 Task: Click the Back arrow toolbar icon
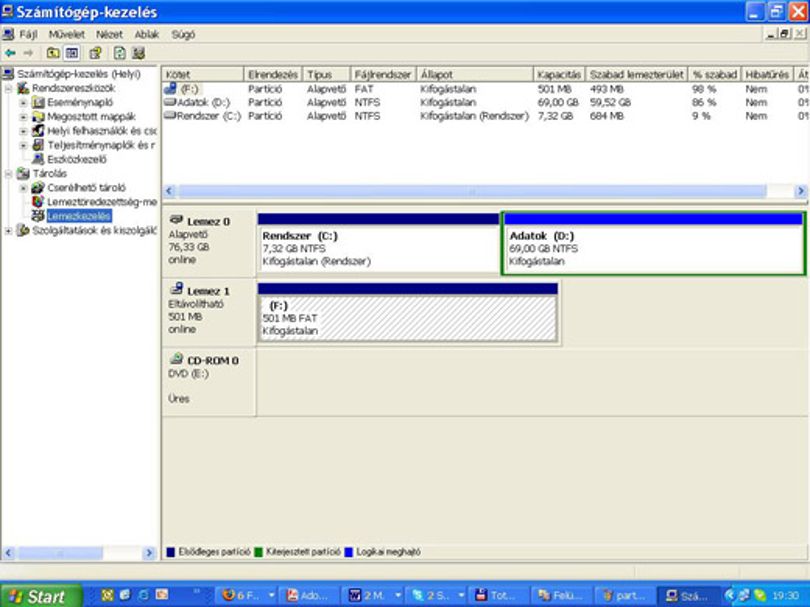10,53
